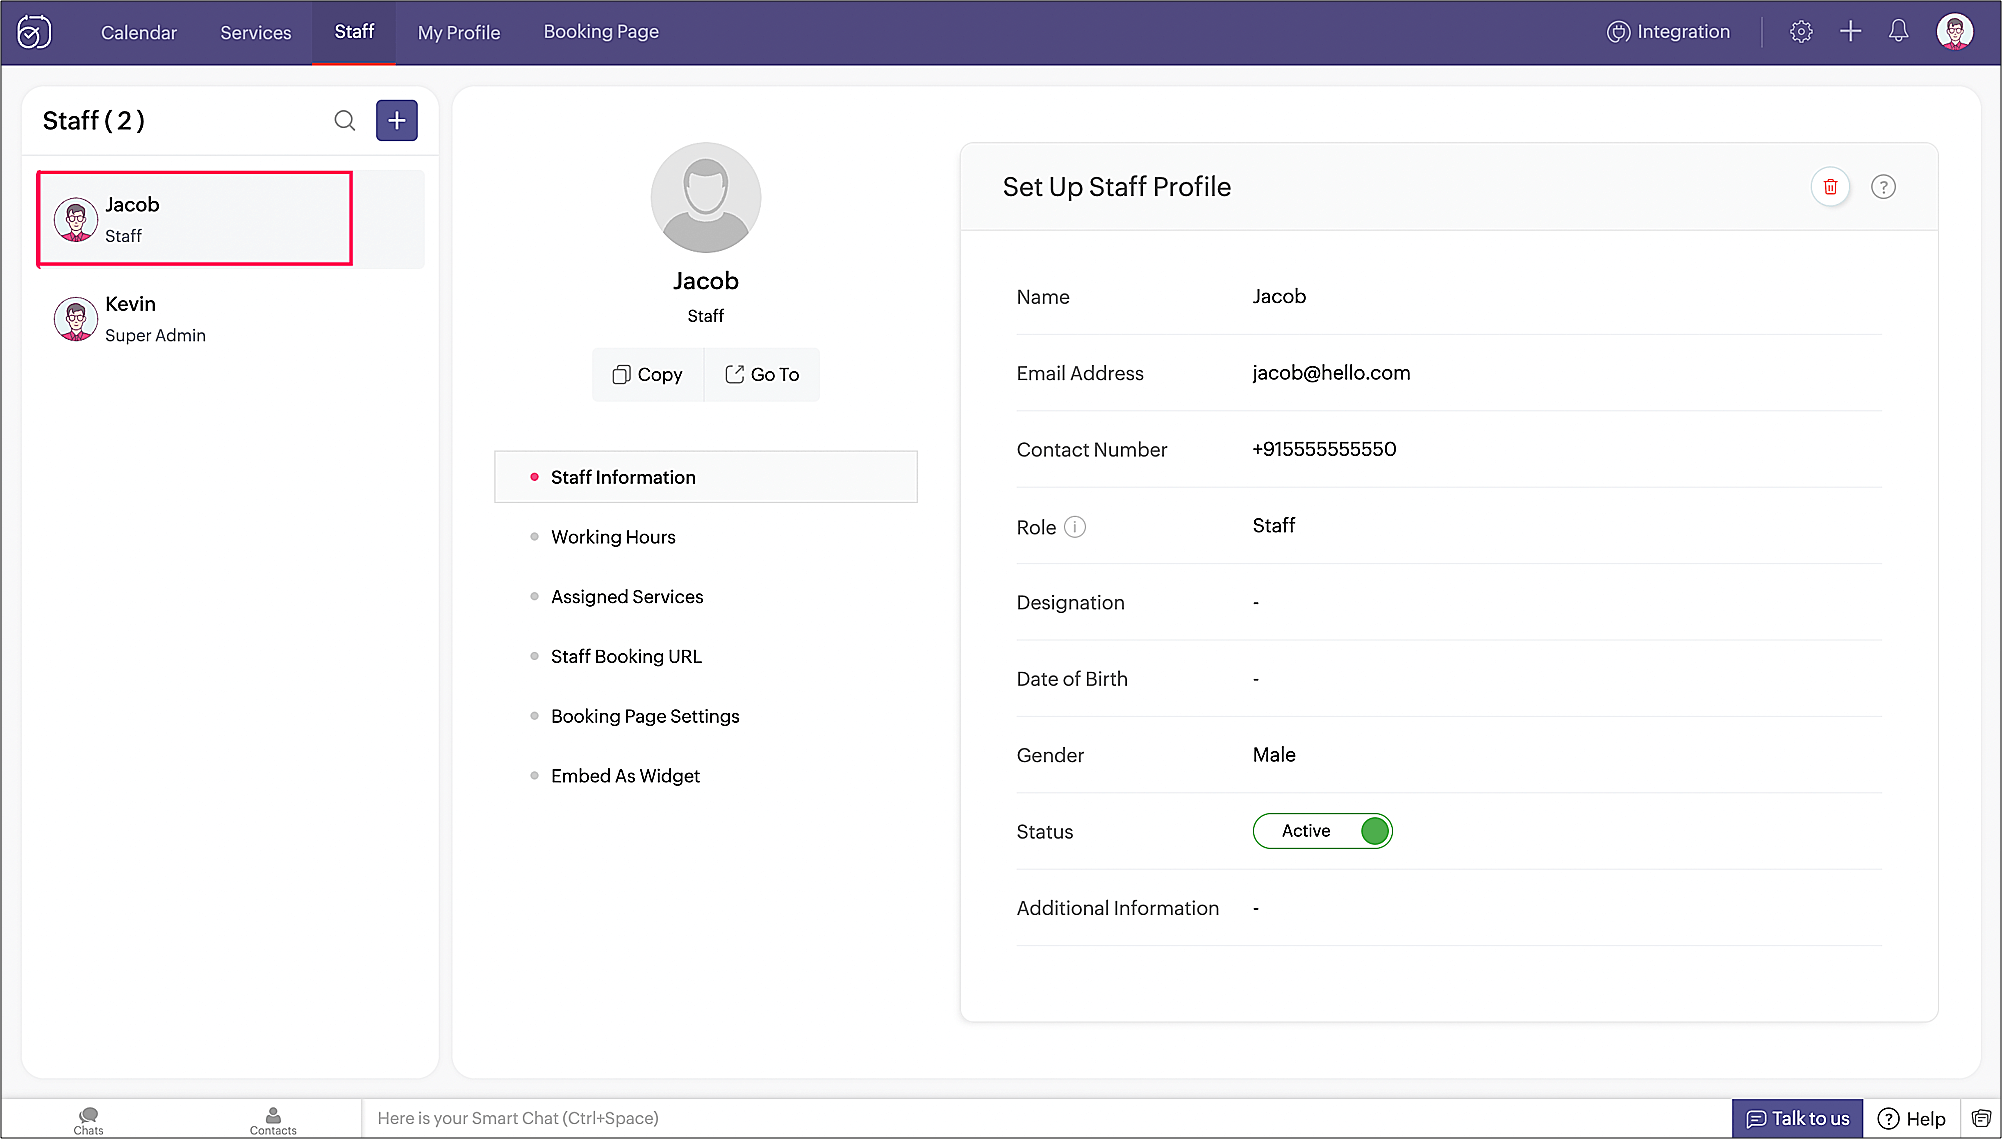This screenshot has width=2002, height=1139.
Task: Click the Role info icon
Action: point(1075,527)
